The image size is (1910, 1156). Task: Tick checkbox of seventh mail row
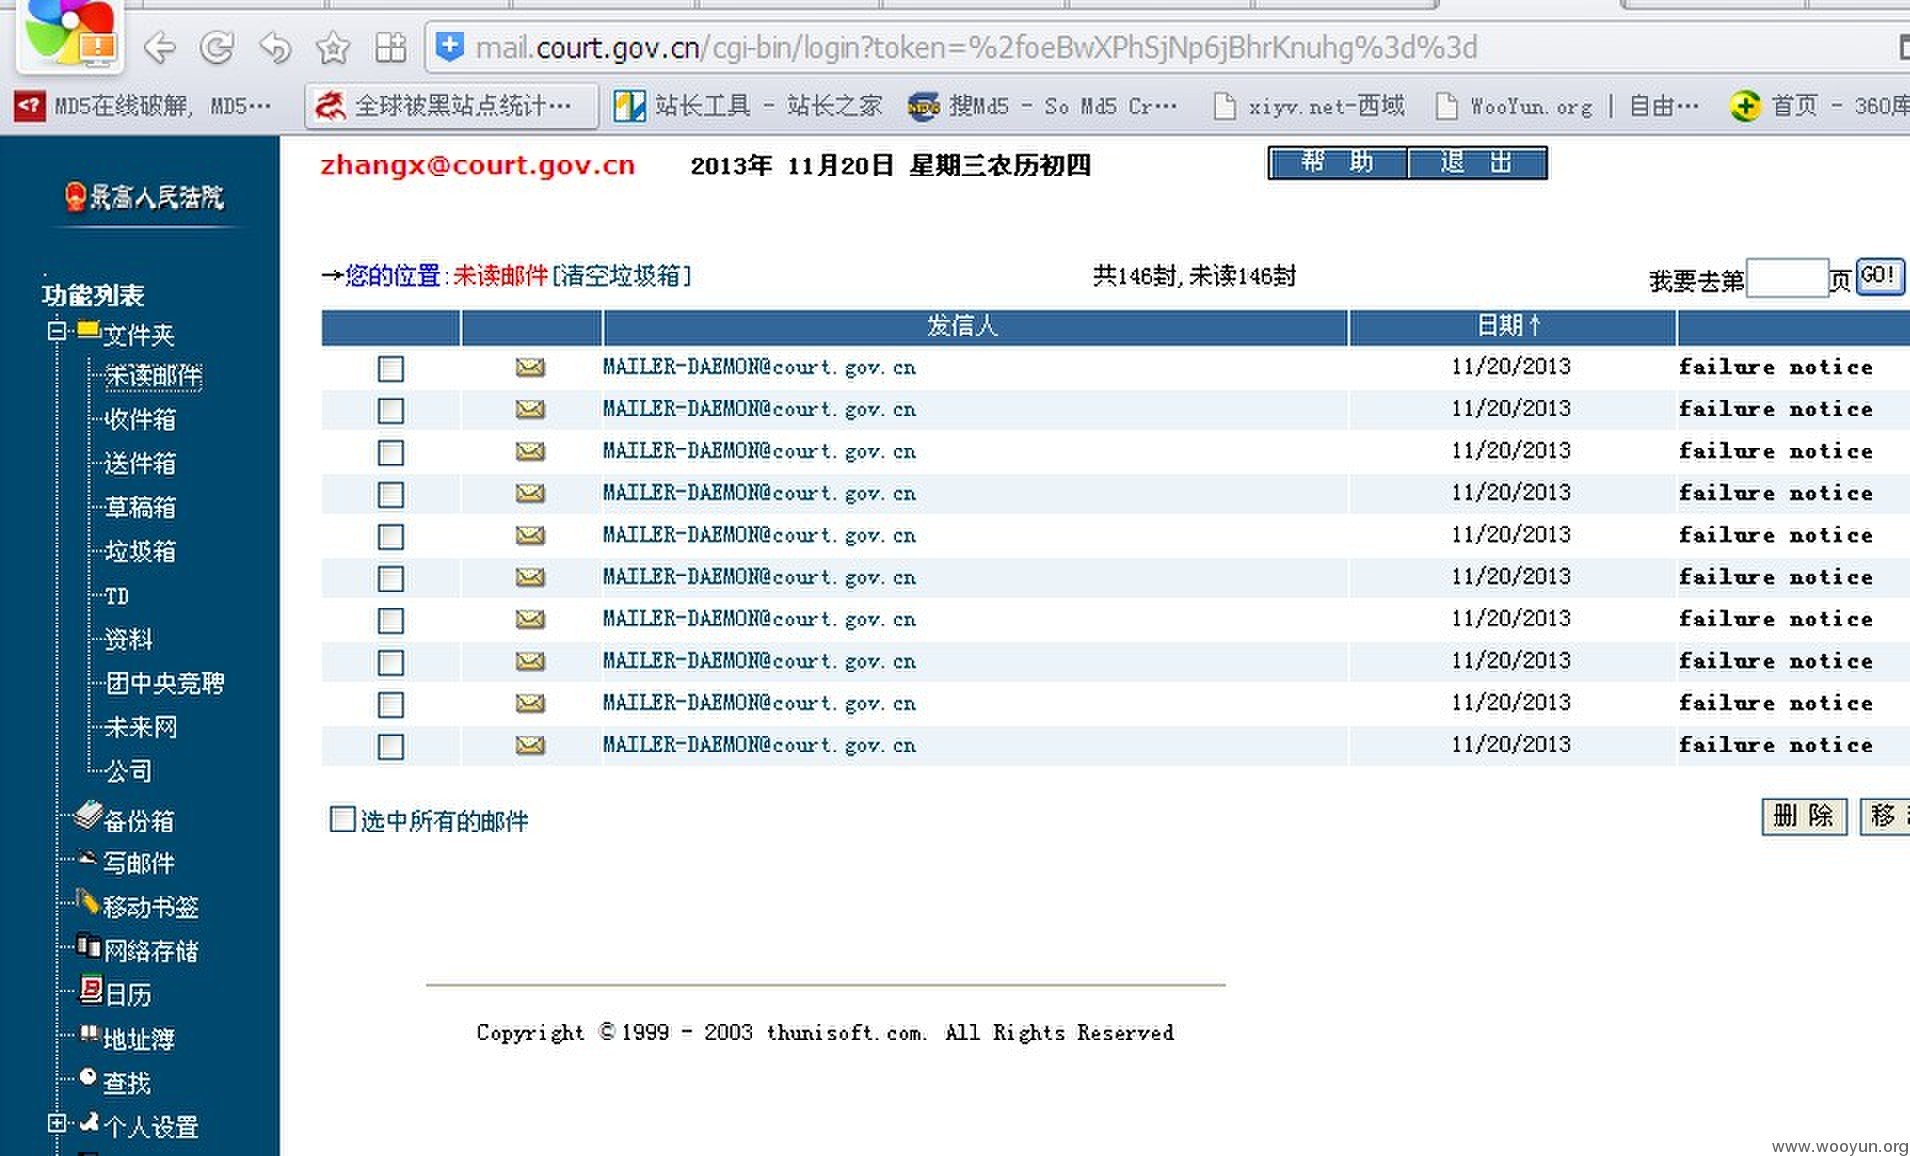tap(391, 621)
